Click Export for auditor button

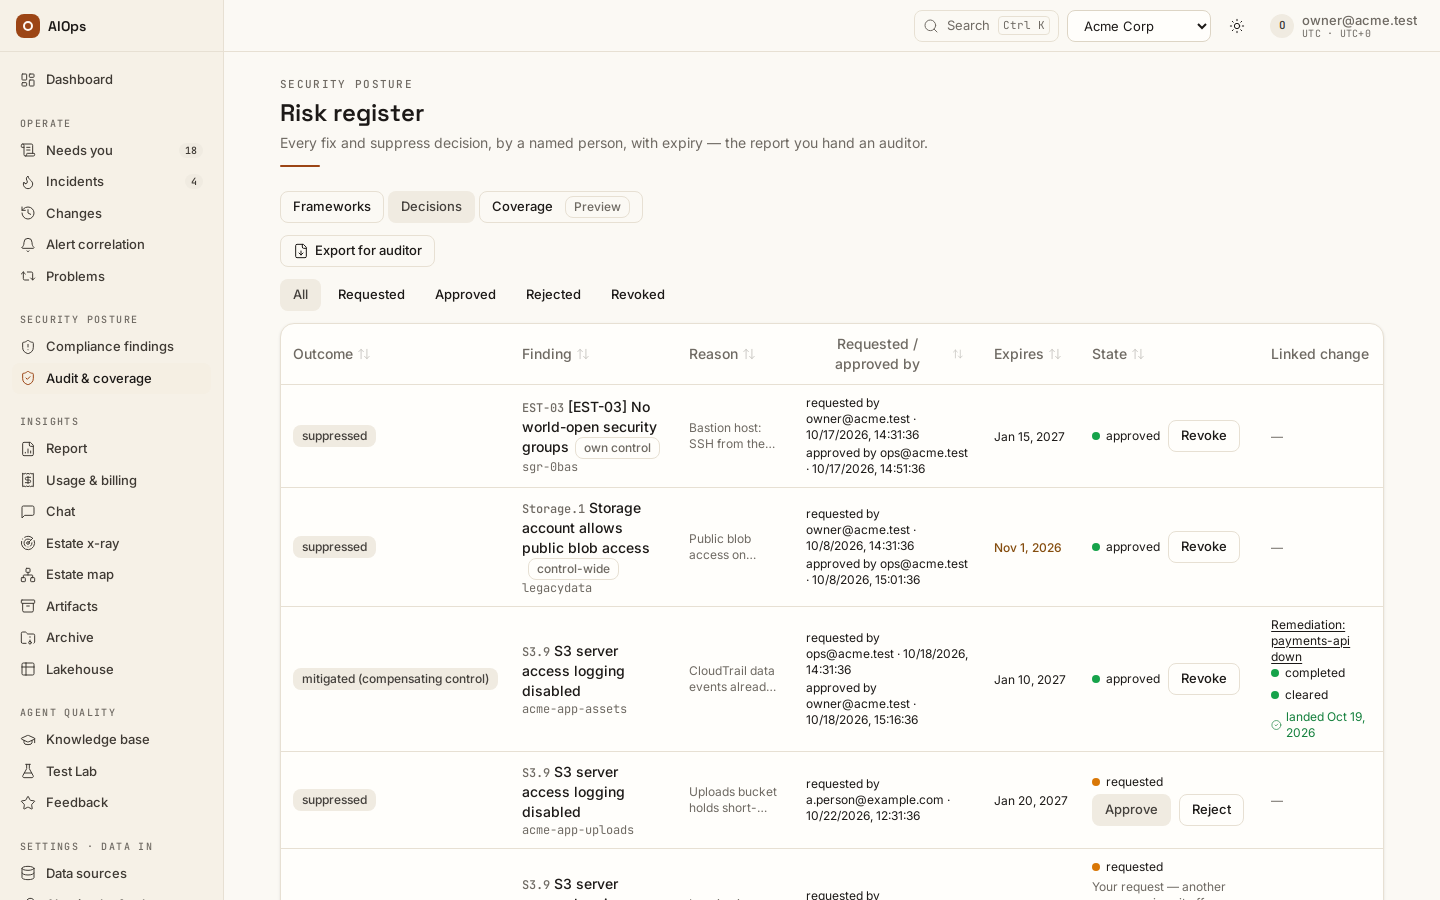357,251
